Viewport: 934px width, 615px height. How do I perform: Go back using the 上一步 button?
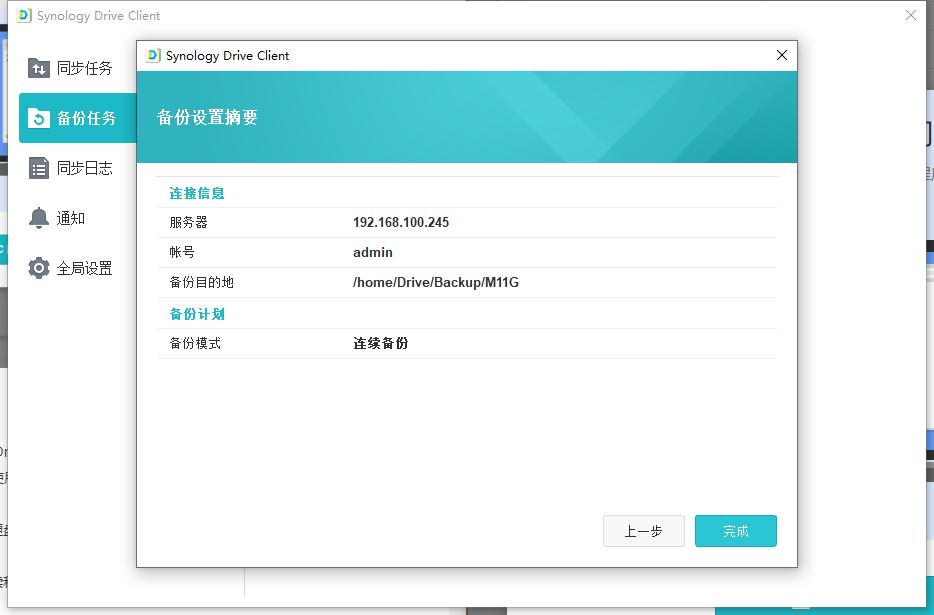click(643, 531)
